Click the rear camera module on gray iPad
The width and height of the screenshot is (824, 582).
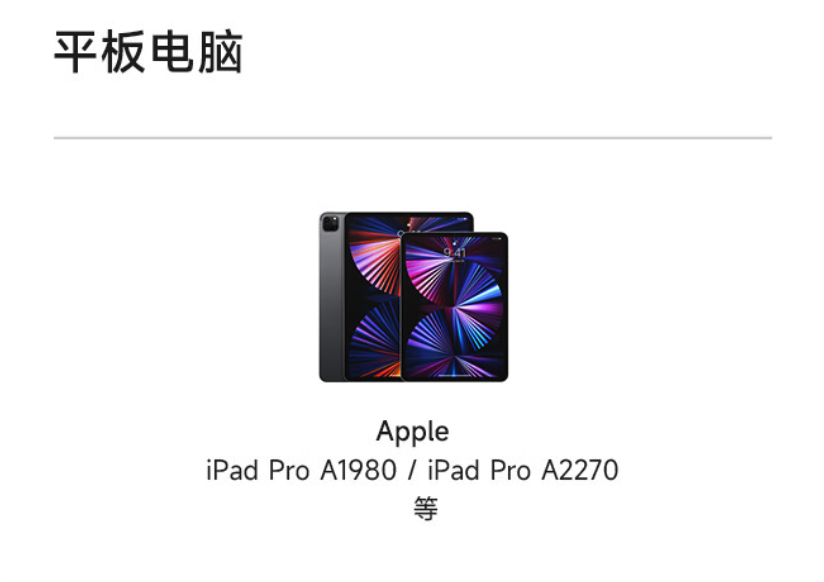point(331,223)
